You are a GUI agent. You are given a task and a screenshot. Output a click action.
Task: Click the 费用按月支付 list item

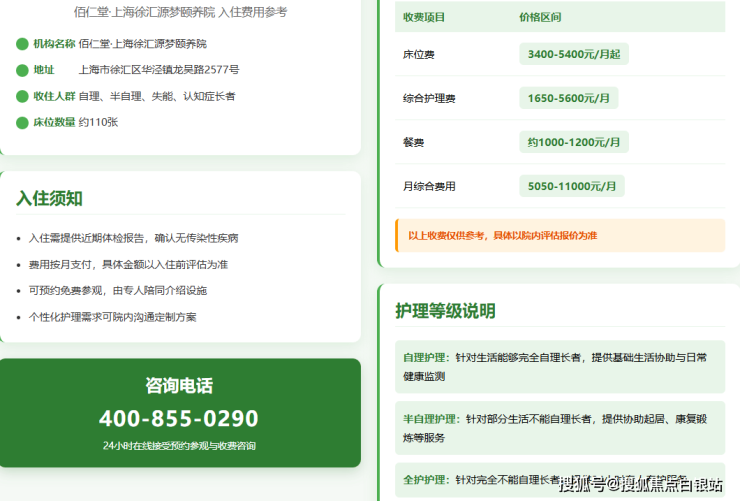coord(128,265)
